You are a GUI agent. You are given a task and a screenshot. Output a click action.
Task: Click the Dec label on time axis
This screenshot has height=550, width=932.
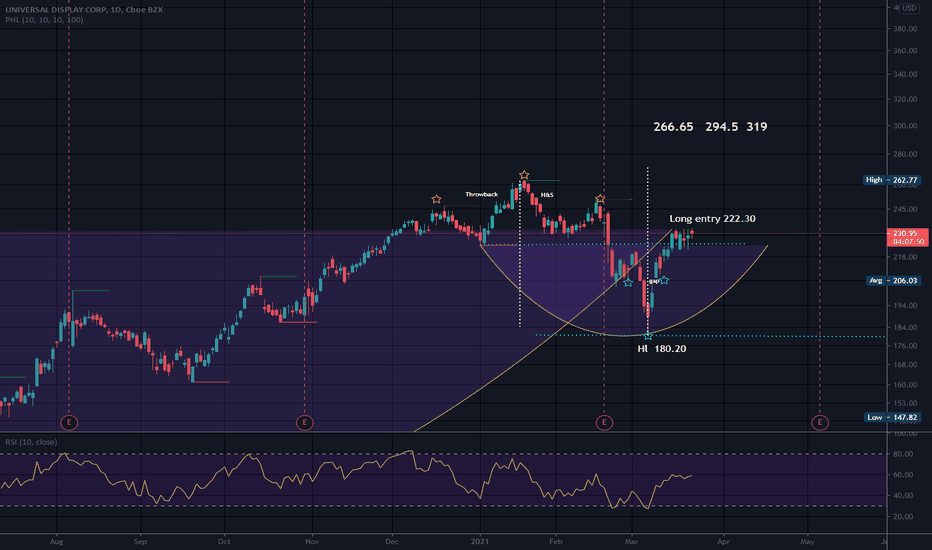pos(392,542)
